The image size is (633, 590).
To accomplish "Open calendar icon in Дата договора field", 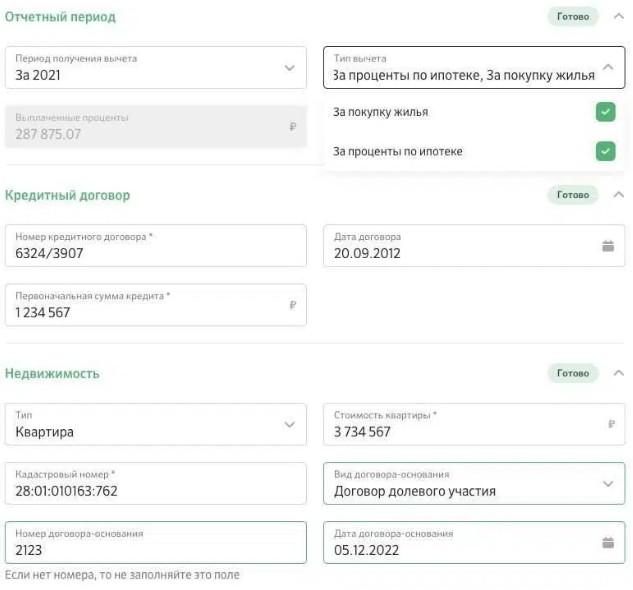I will click(607, 246).
